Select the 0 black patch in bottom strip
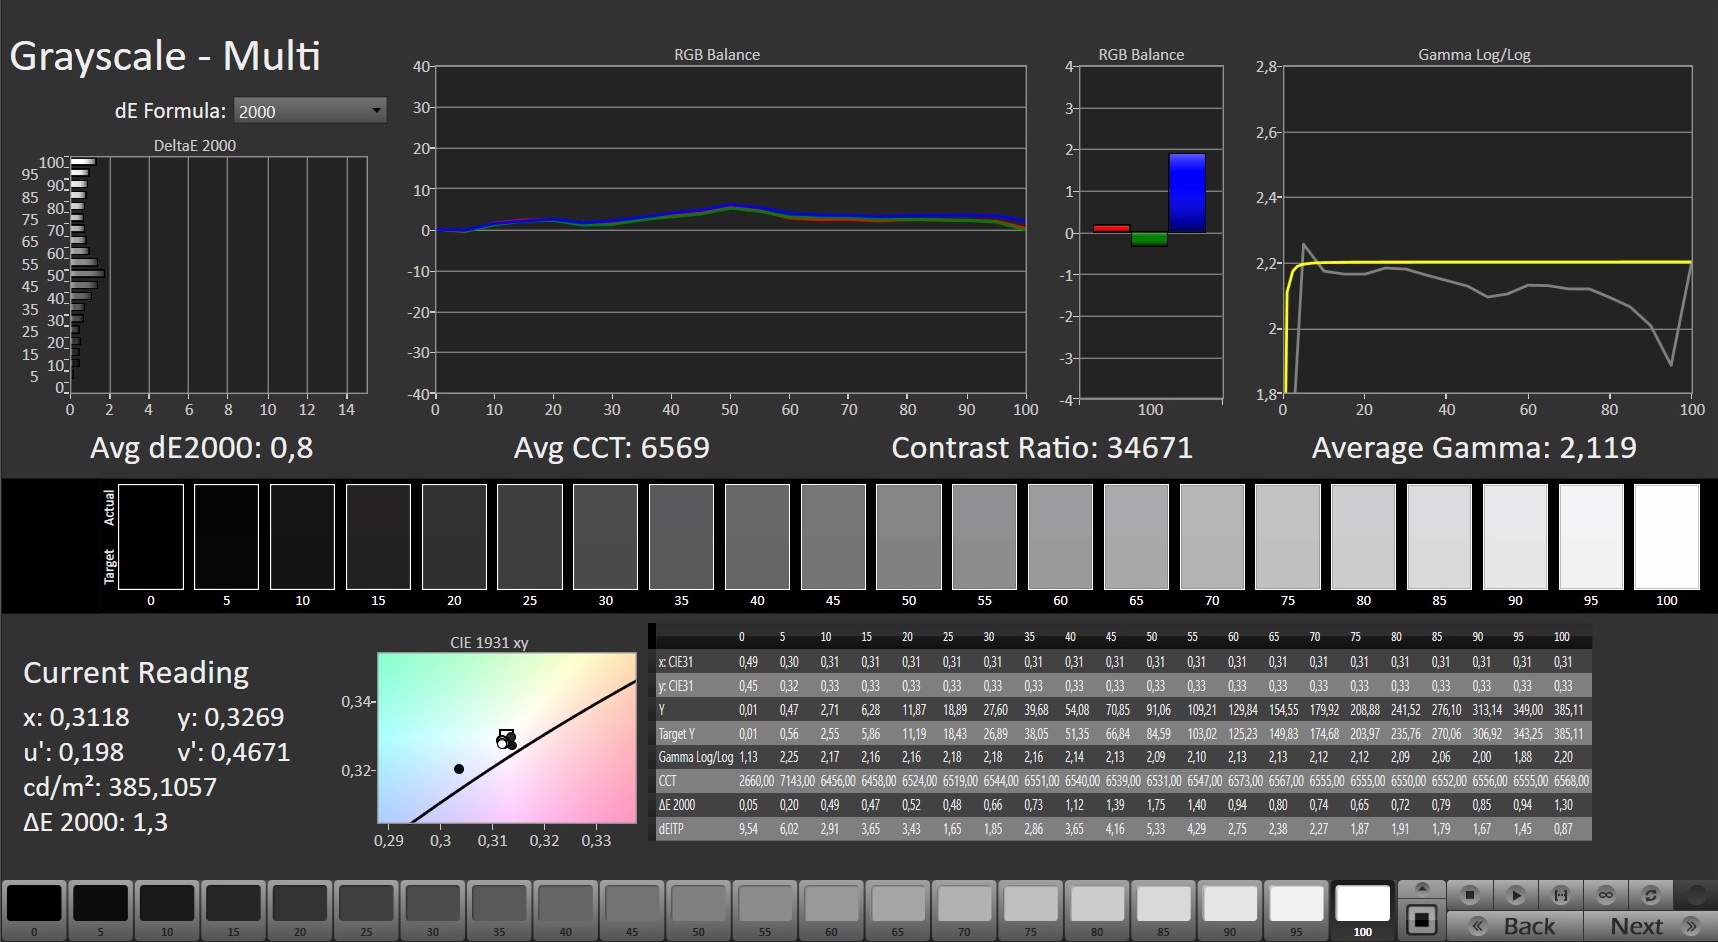Viewport: 1718px width, 942px height. [34, 910]
